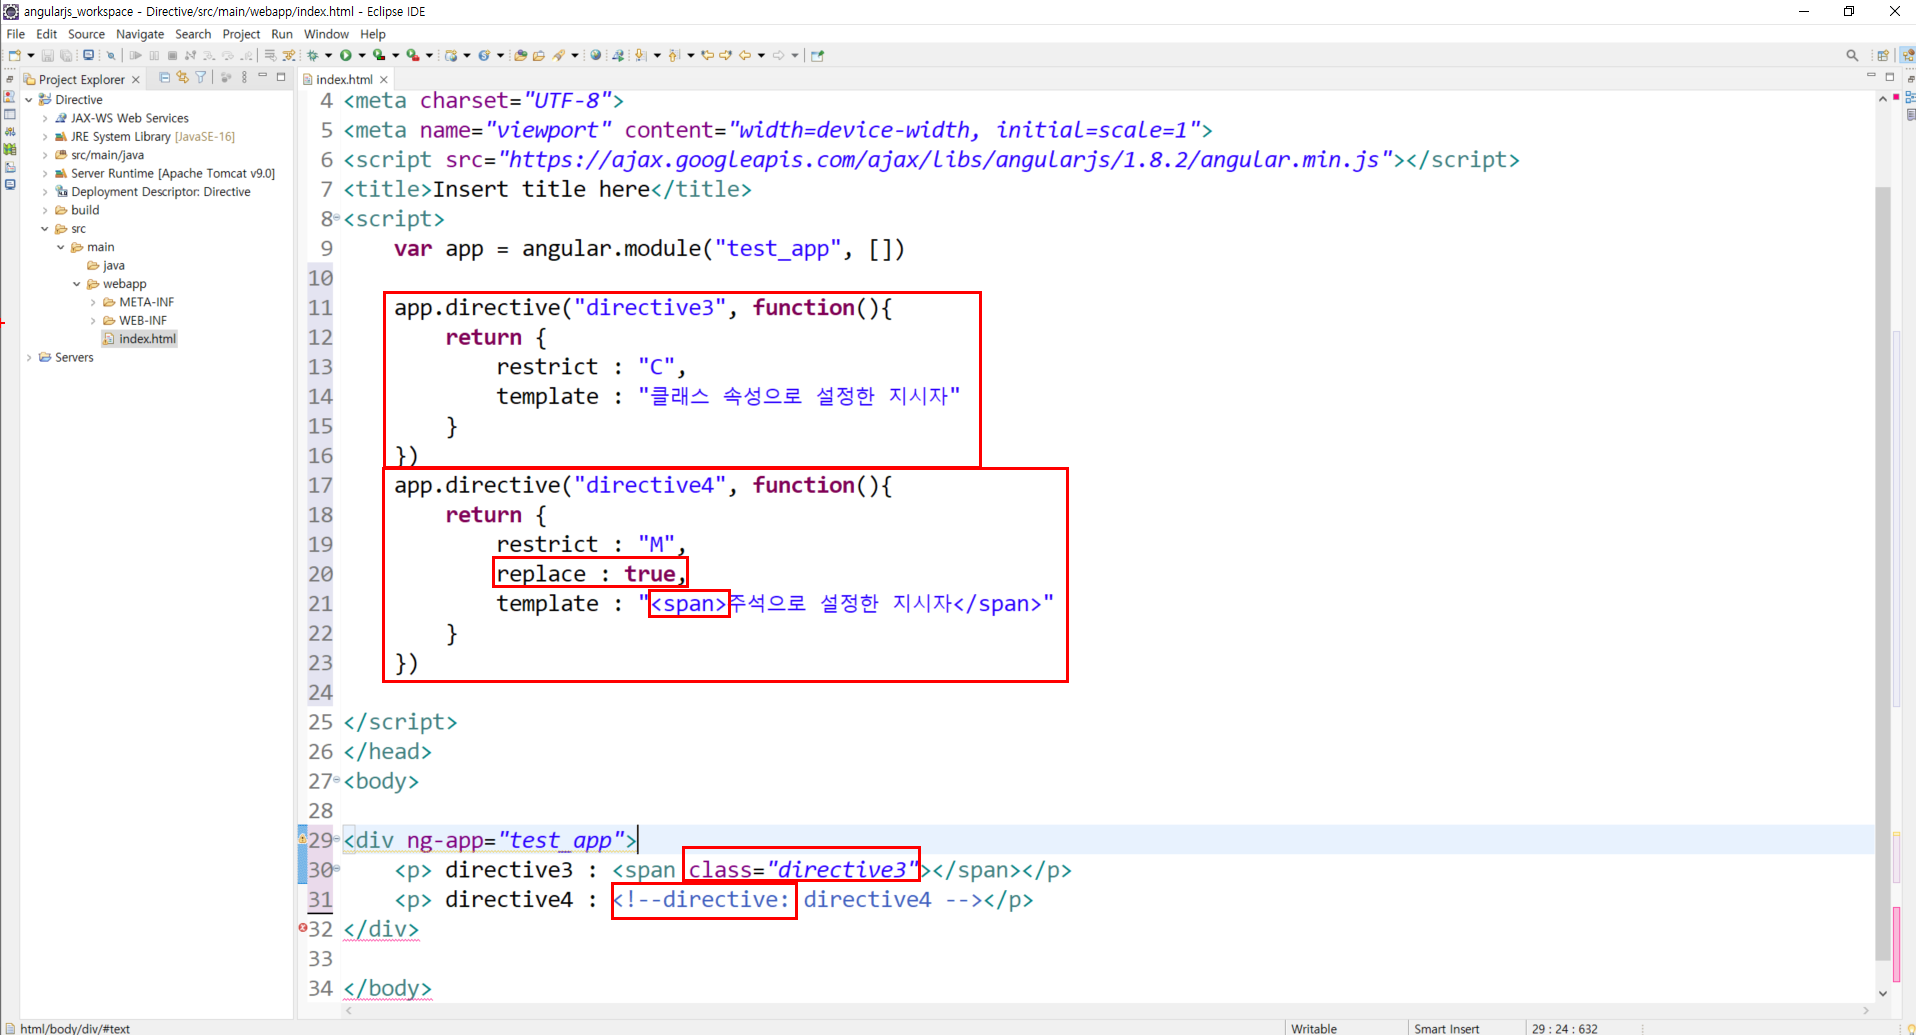Screen dimensions: 1916x1035
Task: Expand the build folder node
Action: 45,210
